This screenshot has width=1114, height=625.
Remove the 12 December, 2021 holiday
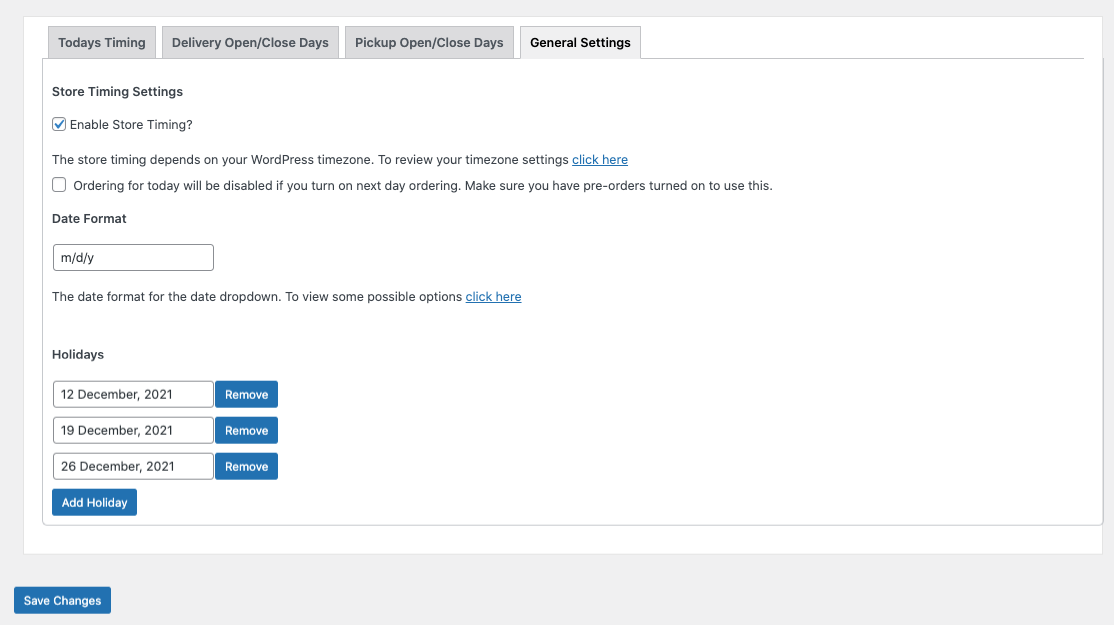tap(246, 395)
